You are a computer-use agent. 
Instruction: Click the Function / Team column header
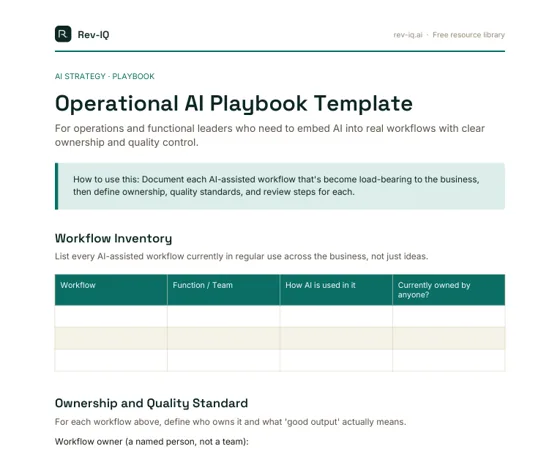click(x=224, y=290)
